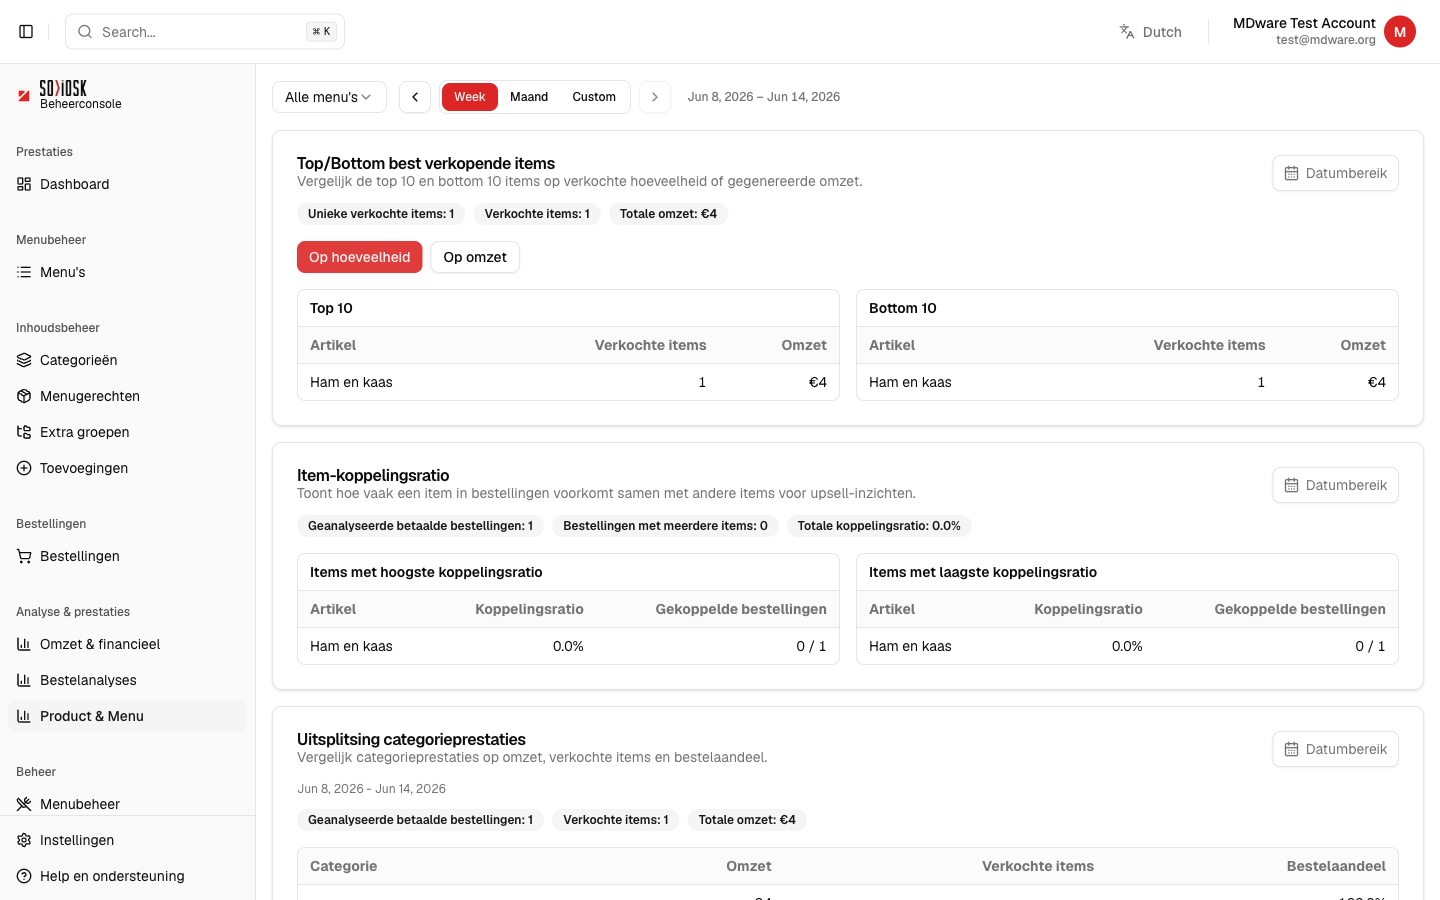Click the Categorieën layers icon
This screenshot has height=900, width=1440.
coord(24,360)
